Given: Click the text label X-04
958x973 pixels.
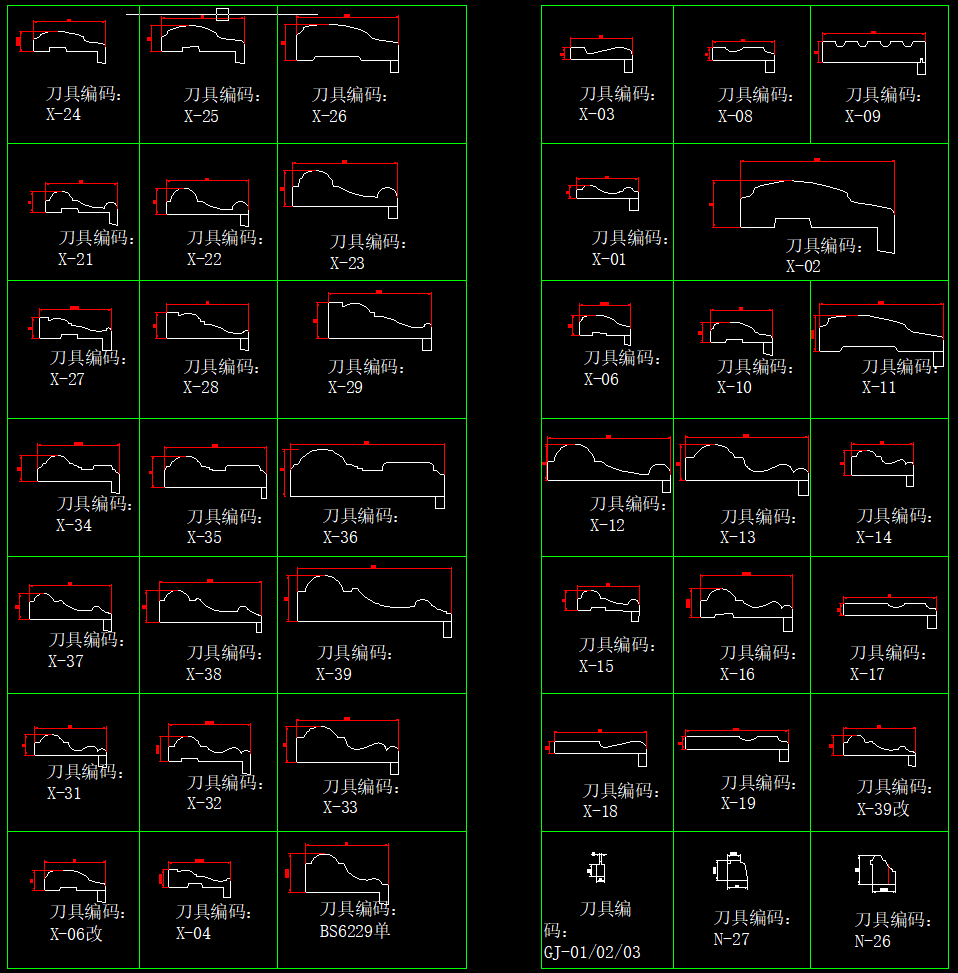Looking at the screenshot, I should tap(193, 934).
